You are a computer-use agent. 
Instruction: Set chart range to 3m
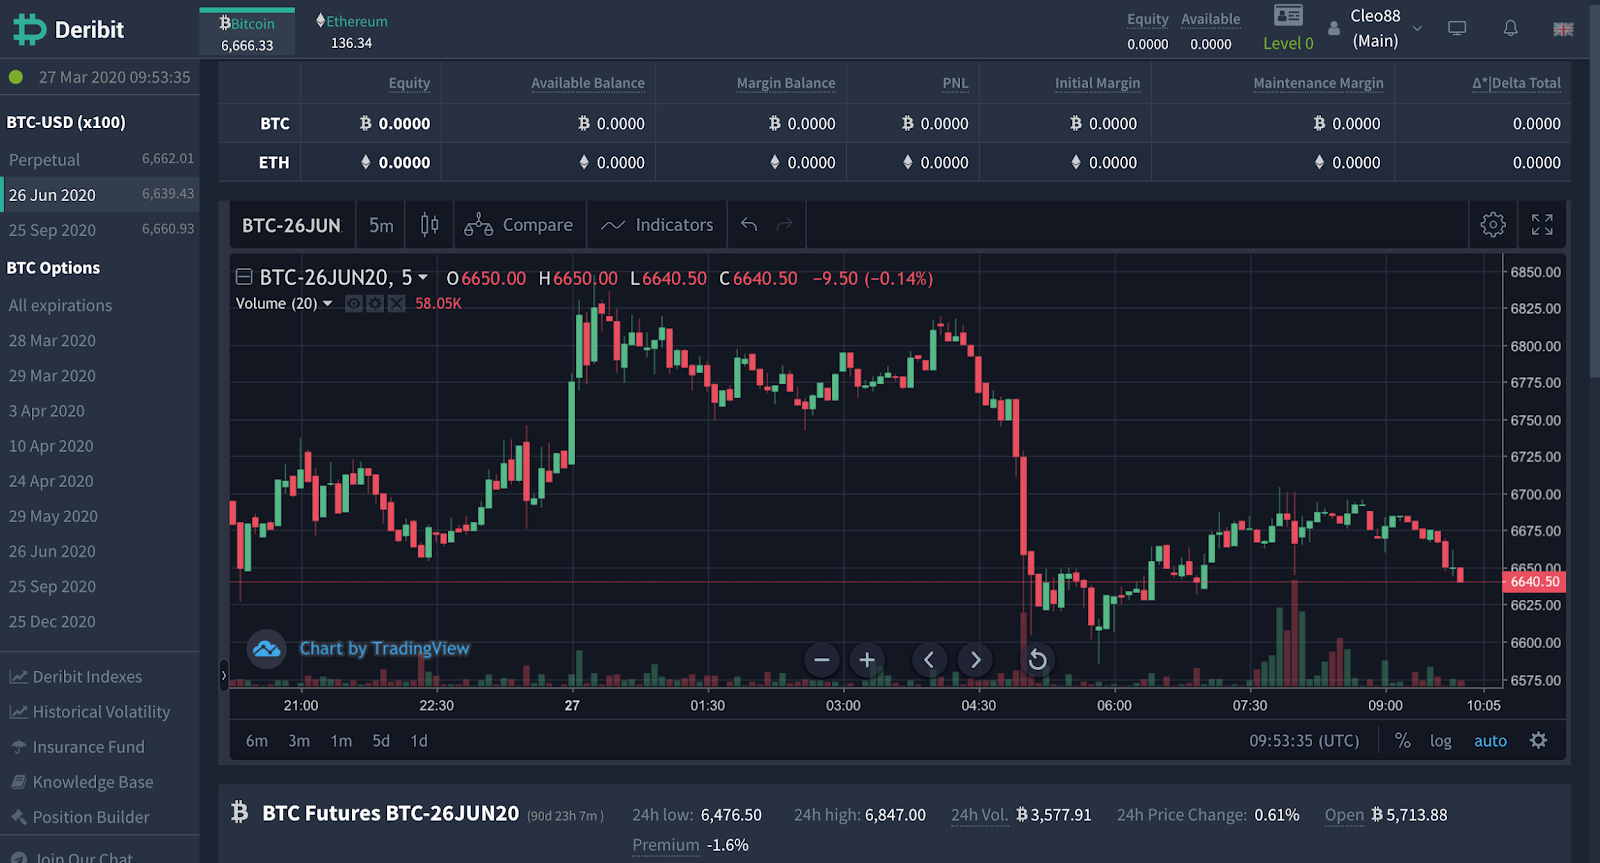pyautogui.click(x=299, y=741)
